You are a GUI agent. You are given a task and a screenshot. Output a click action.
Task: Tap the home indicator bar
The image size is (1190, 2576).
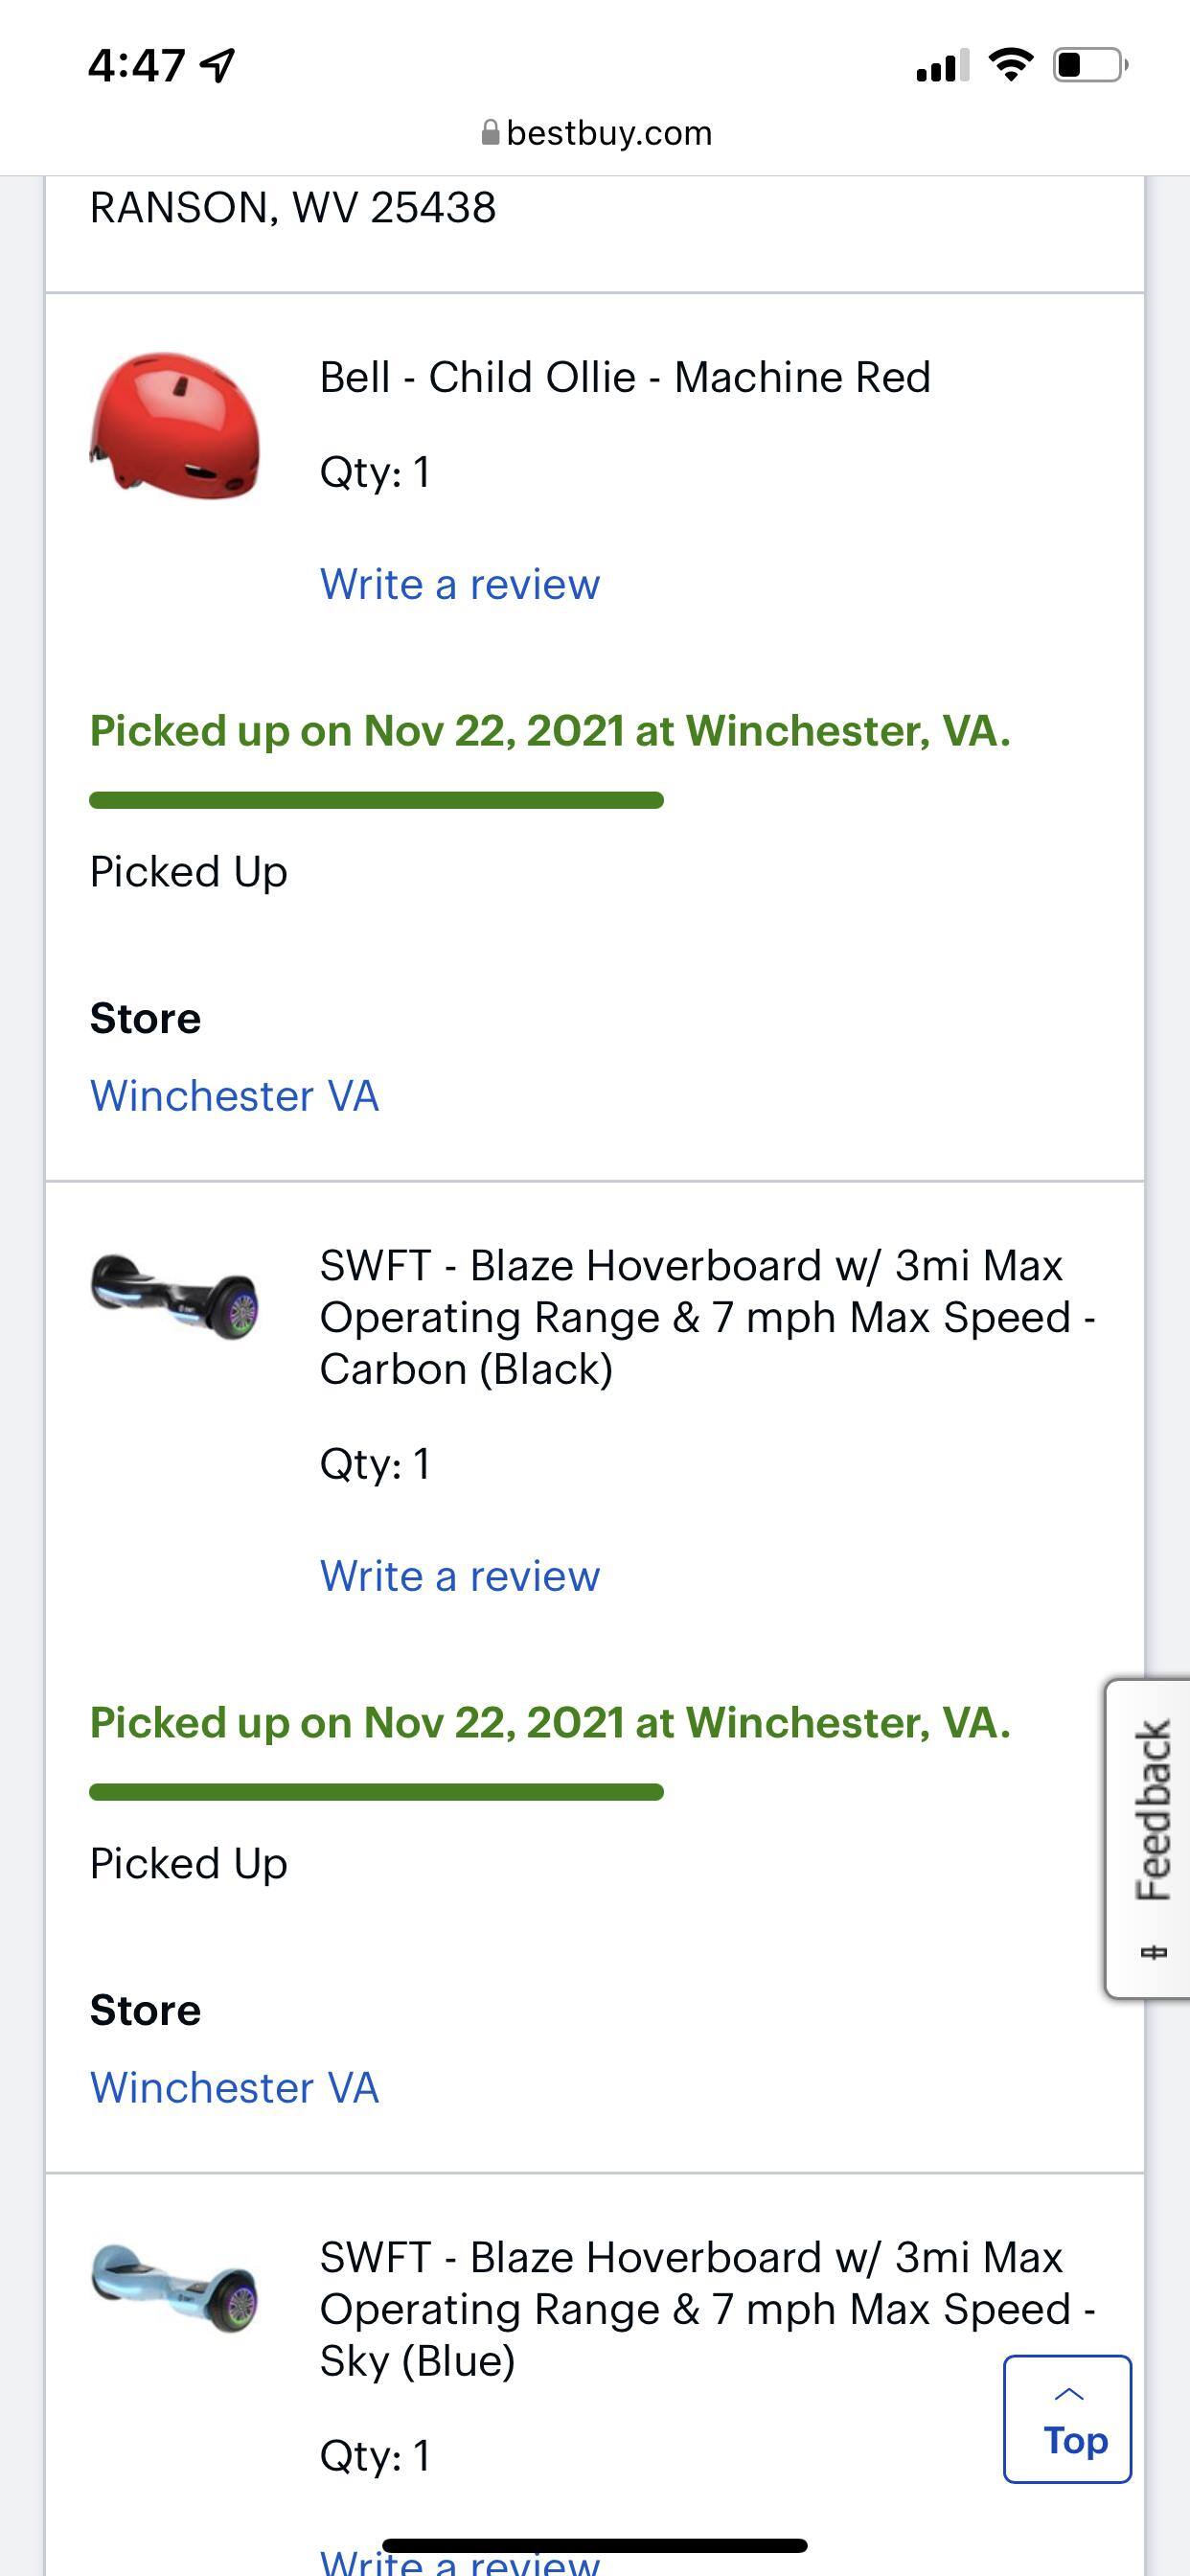(x=595, y=2545)
